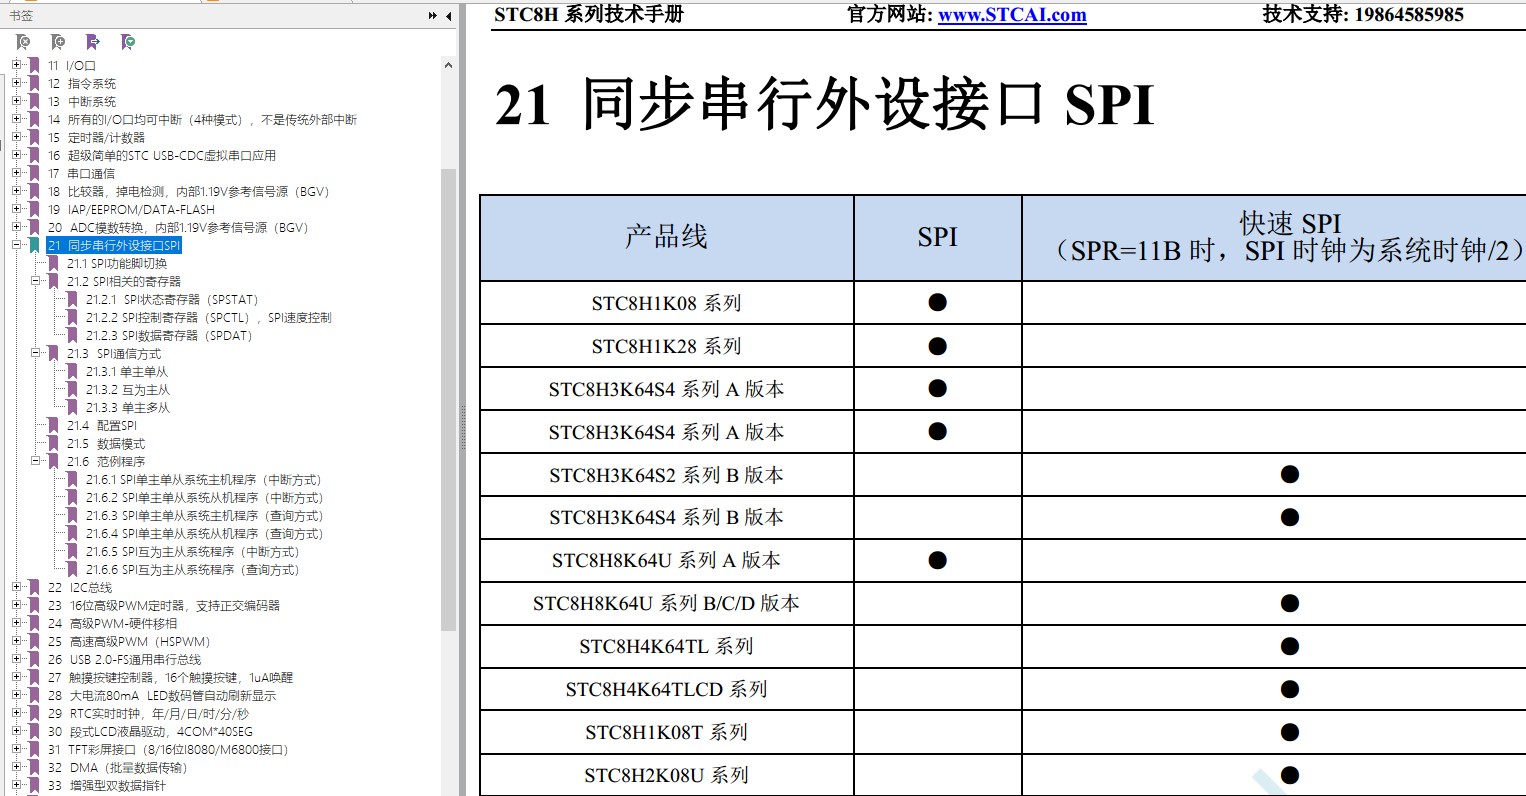
Task: Click the bookmark icon beside 28 大电流80mA LED
Action: point(35,696)
